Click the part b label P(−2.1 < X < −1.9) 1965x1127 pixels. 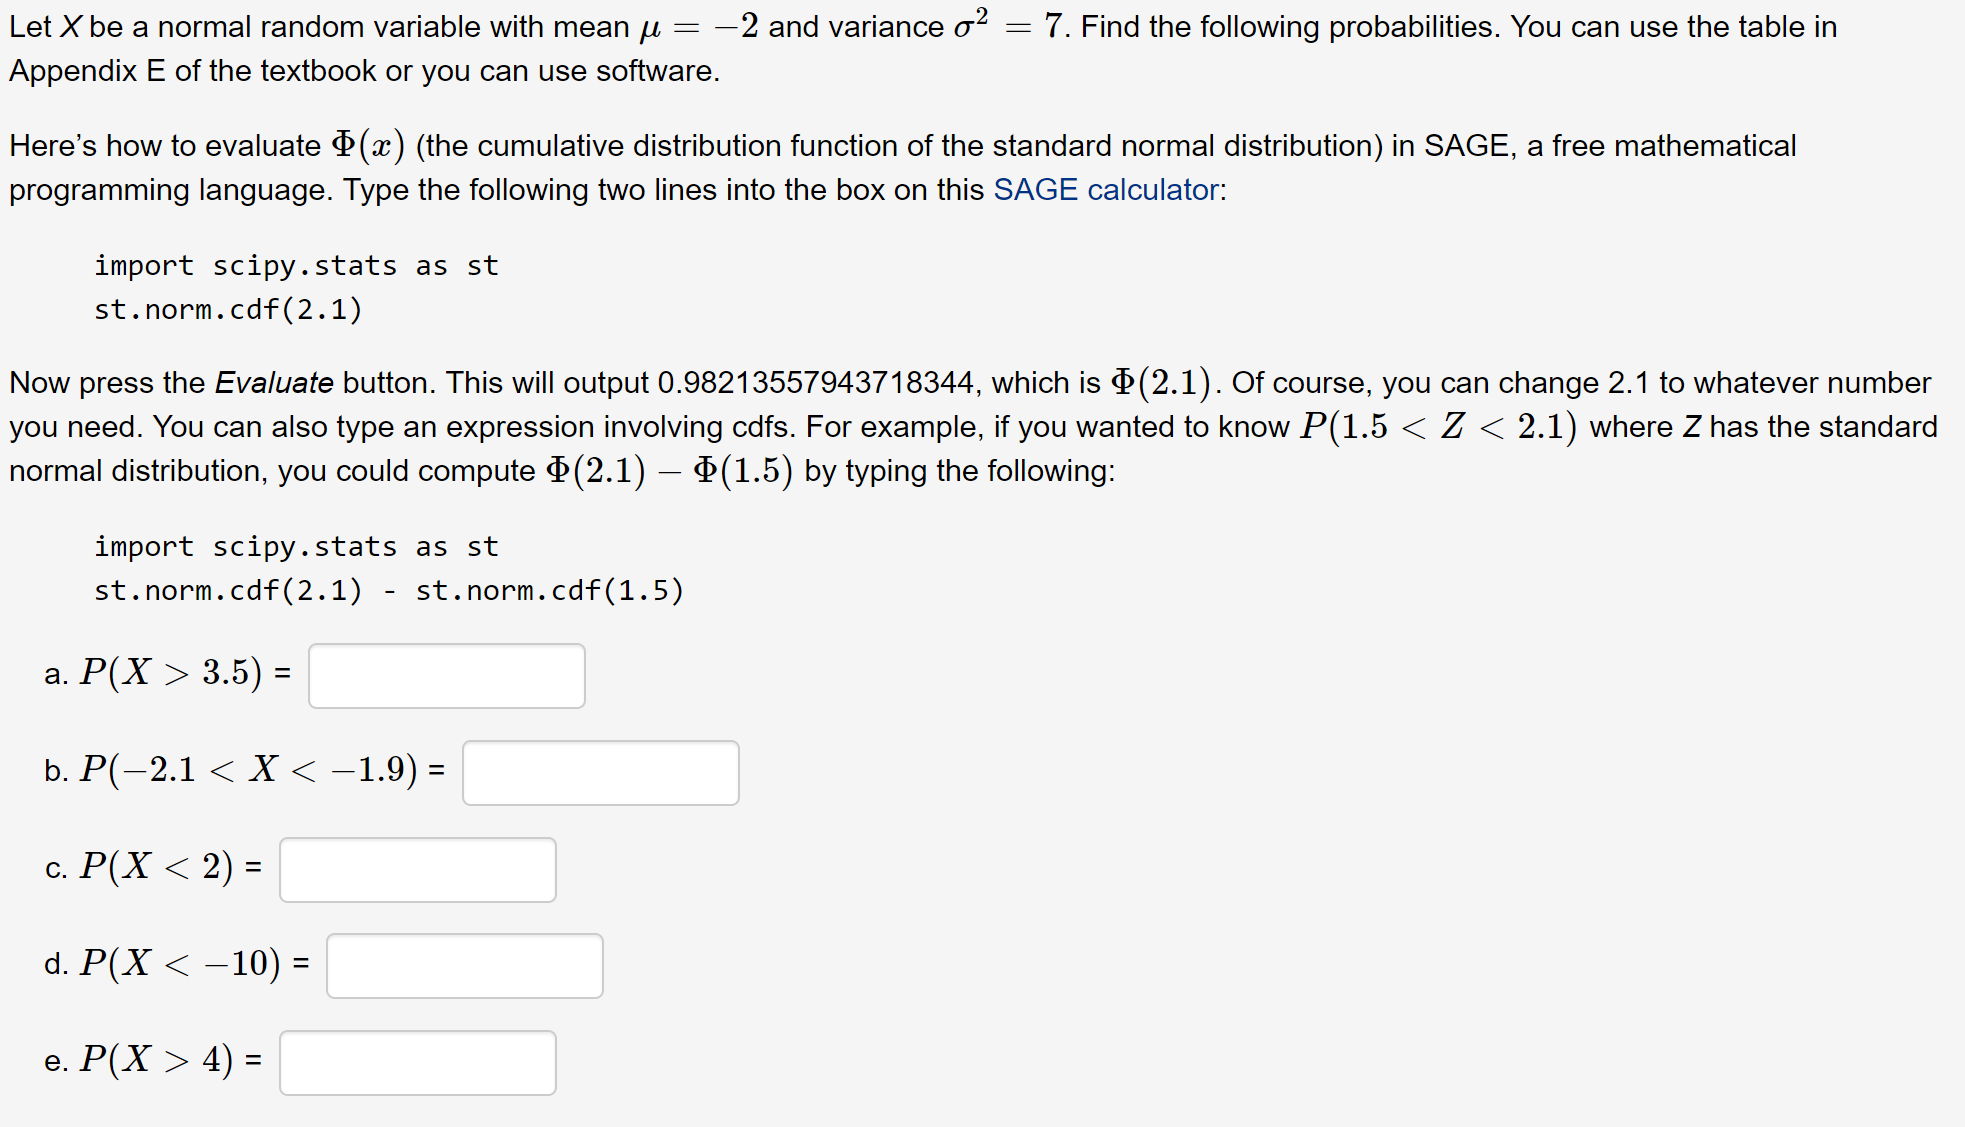click(x=248, y=770)
